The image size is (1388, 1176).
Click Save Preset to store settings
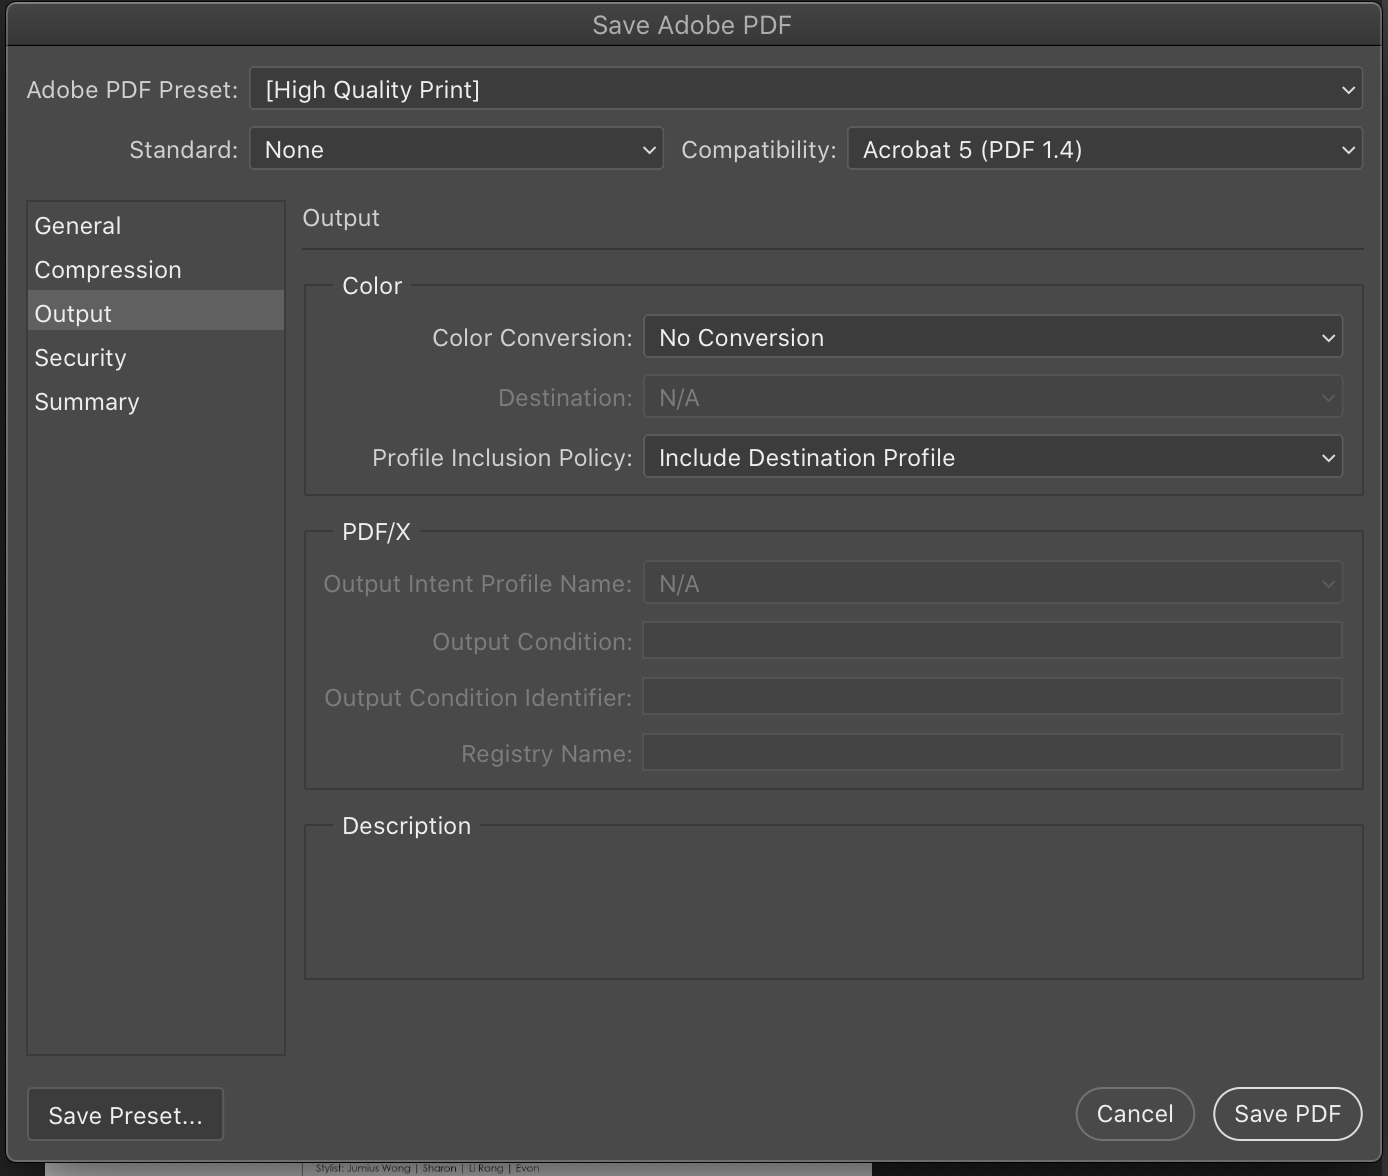click(x=124, y=1114)
